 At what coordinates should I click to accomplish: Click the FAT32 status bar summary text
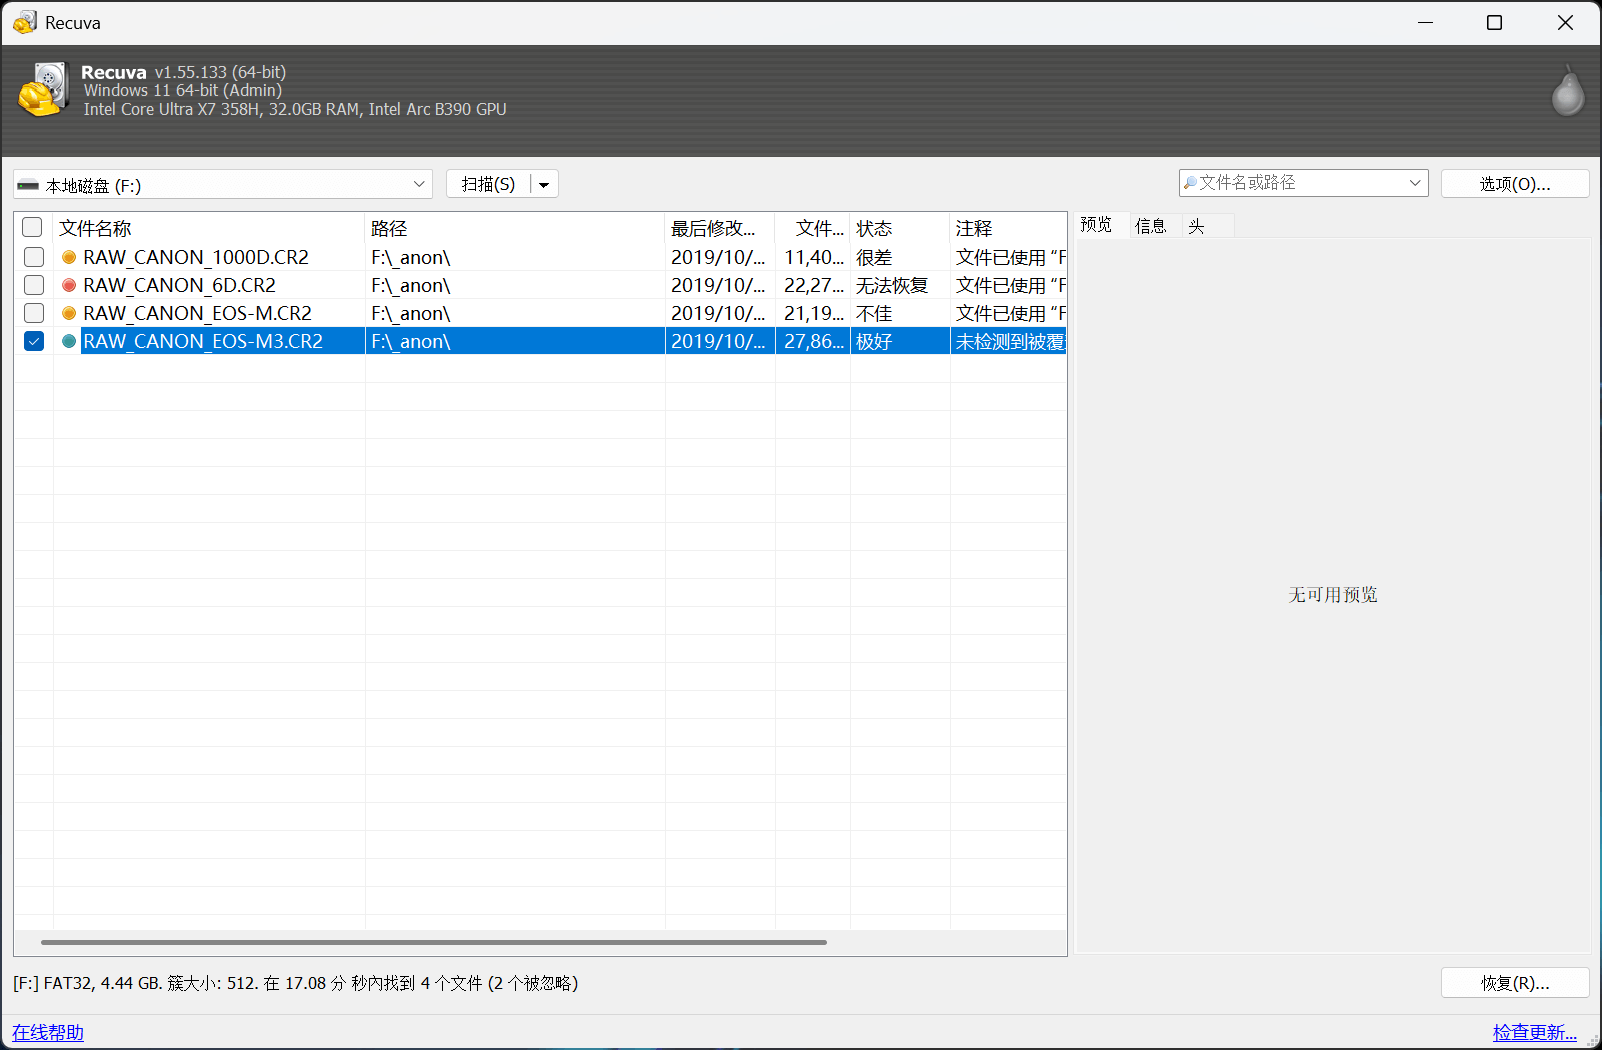pyautogui.click(x=296, y=983)
